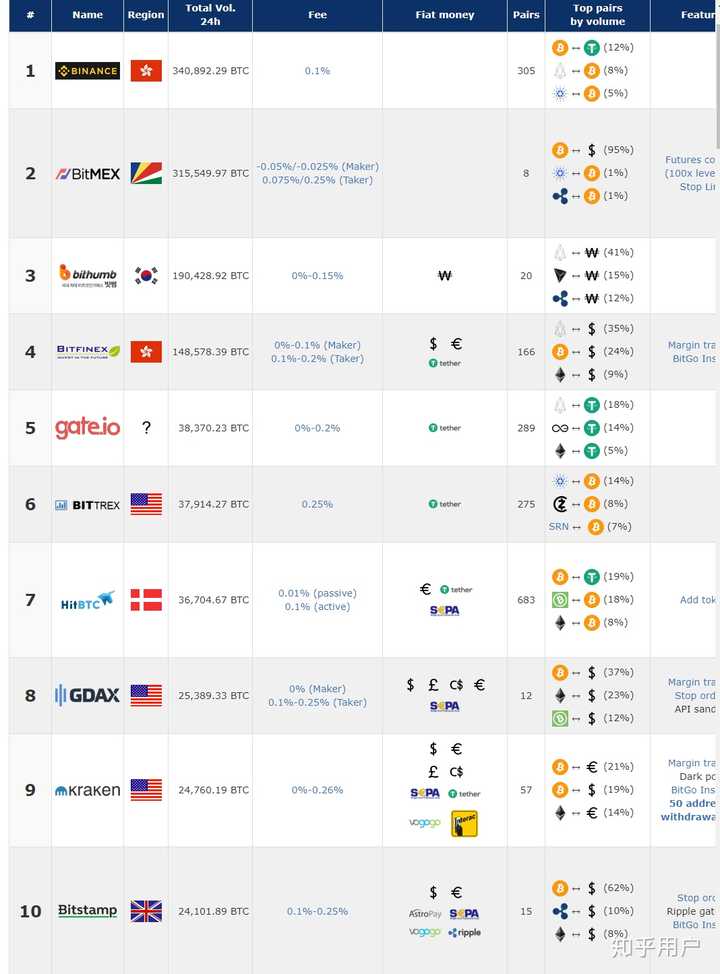720x974 pixels.
Task: Click the Denmark flag for HitBTC
Action: (146, 600)
